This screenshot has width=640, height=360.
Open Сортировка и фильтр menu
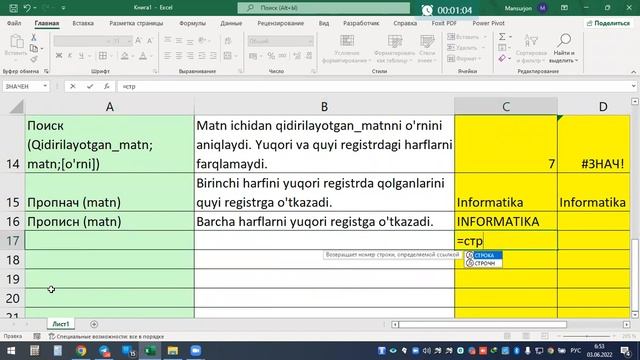[531, 49]
